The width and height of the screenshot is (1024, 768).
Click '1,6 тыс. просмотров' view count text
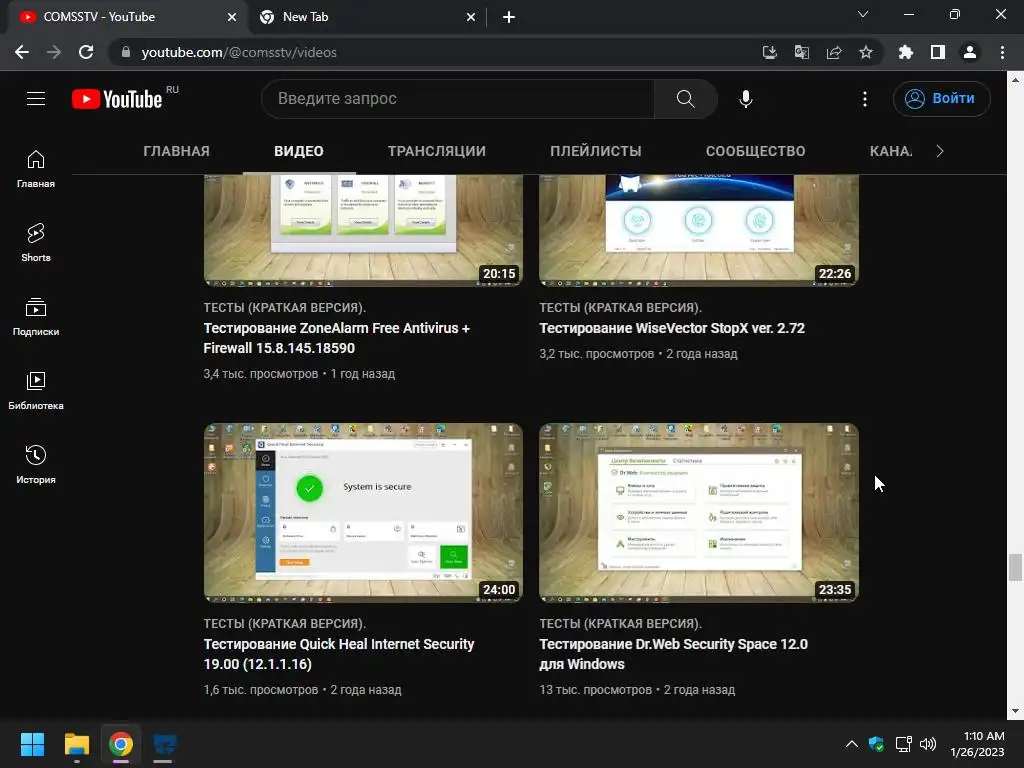(261, 690)
